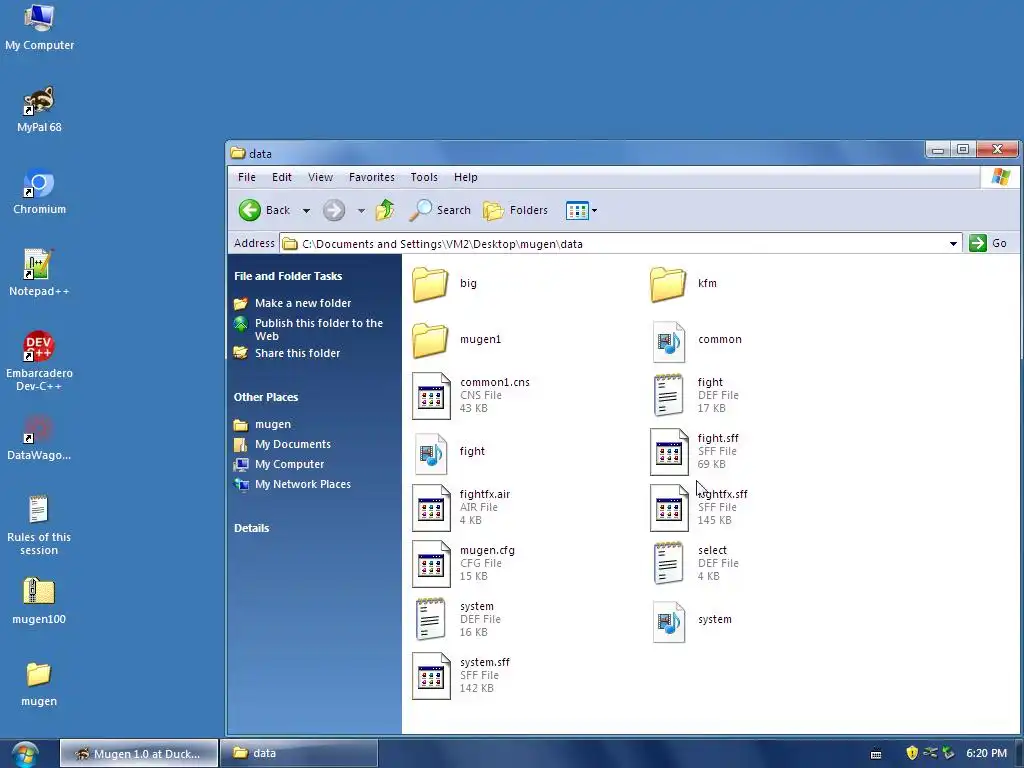Screen dimensions: 1024x768
Task: Click the 6:20 PM clock
Action: pyautogui.click(x=986, y=753)
